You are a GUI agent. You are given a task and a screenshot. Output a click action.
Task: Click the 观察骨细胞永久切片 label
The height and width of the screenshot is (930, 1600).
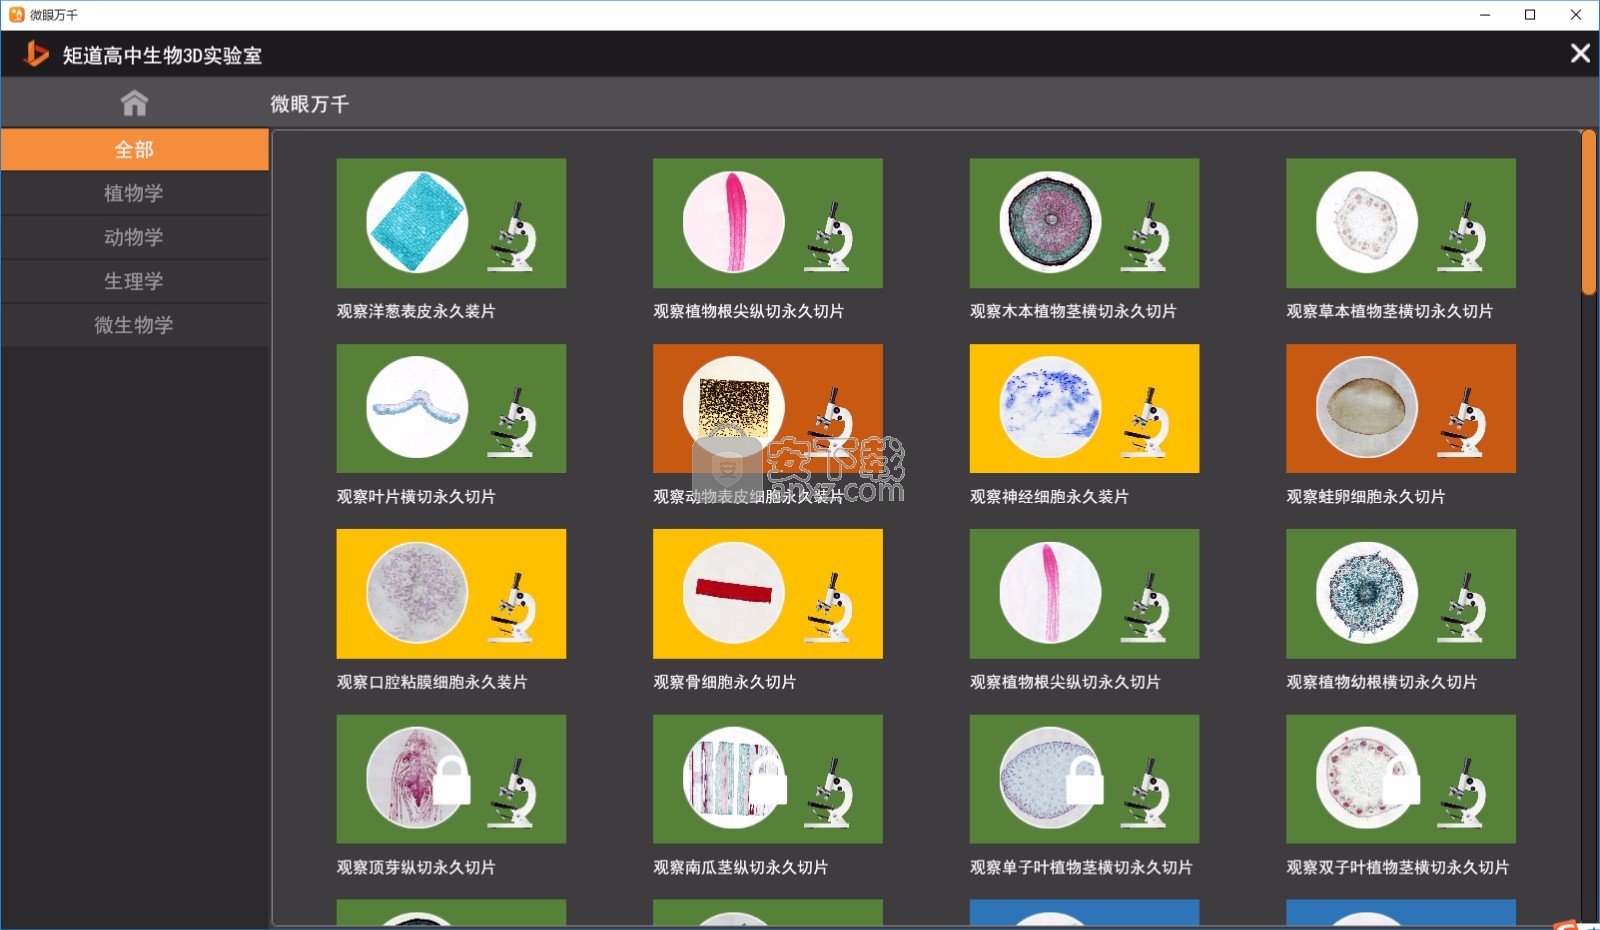(724, 682)
